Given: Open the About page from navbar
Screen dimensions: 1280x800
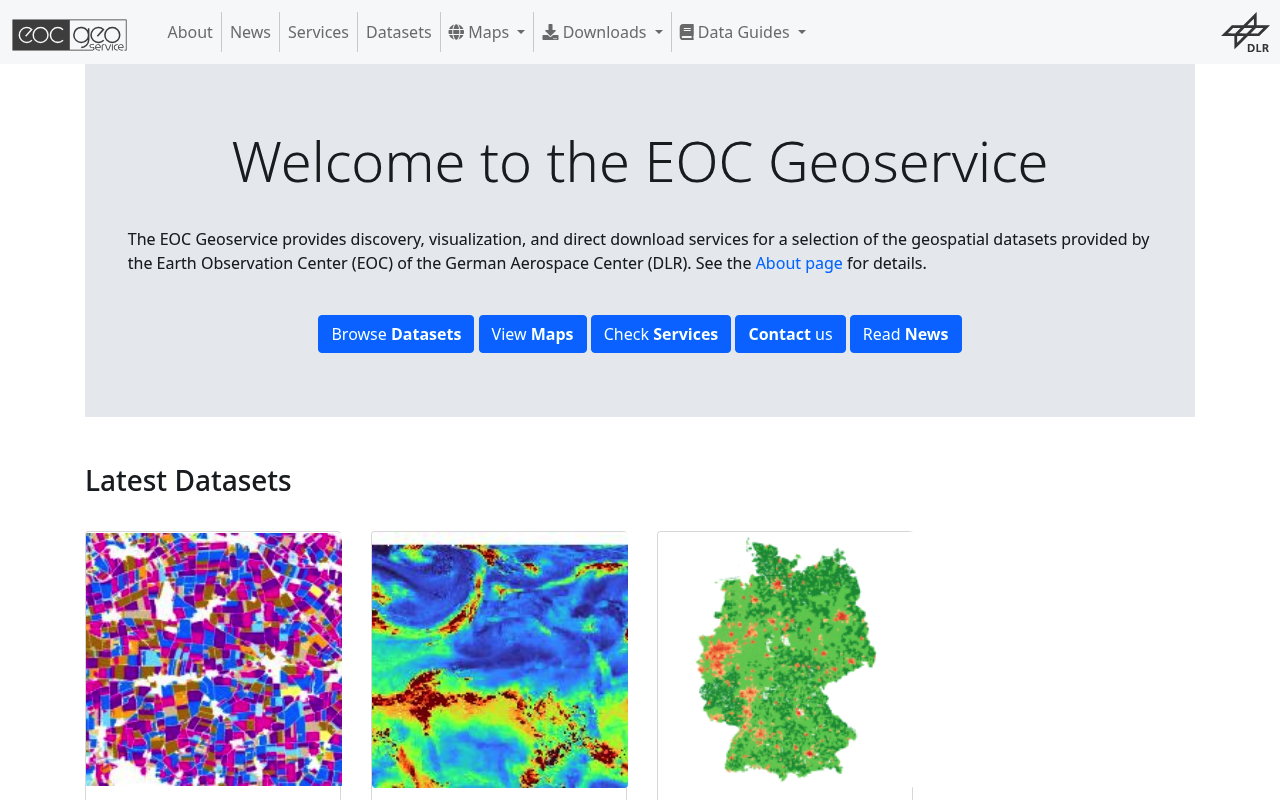Looking at the screenshot, I should [x=190, y=32].
